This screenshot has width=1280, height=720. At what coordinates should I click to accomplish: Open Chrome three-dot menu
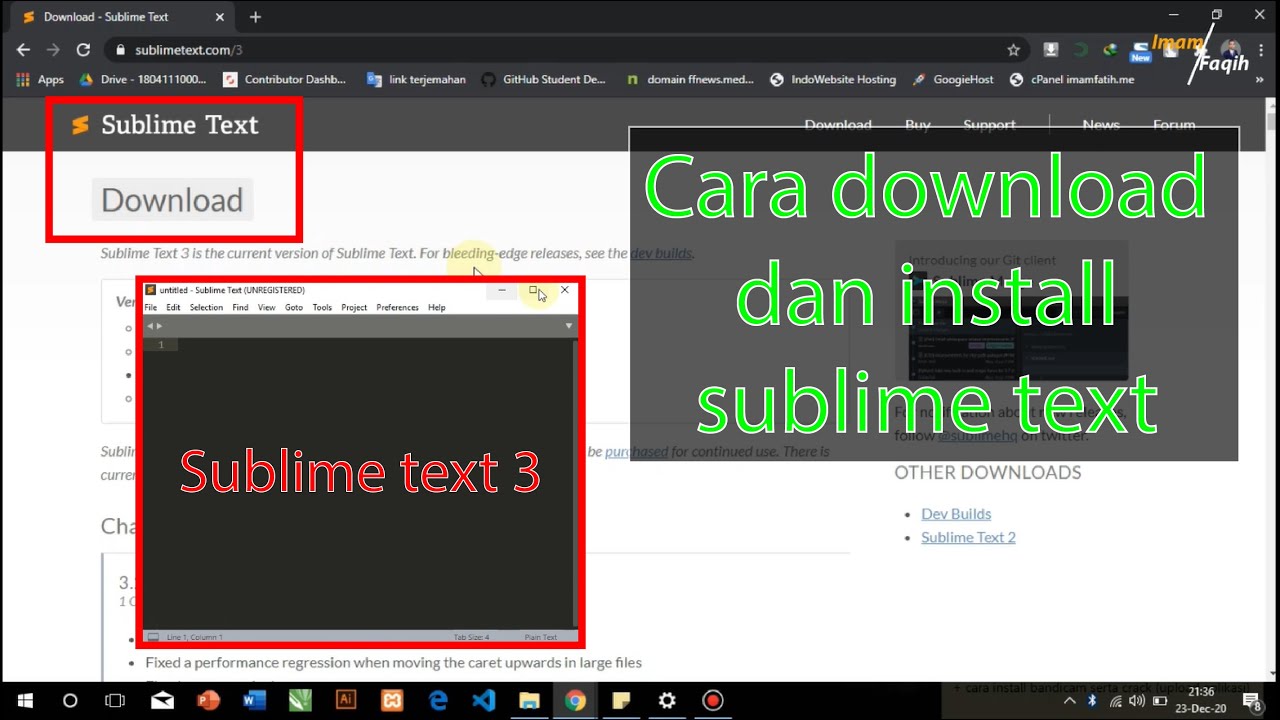tap(1259, 50)
